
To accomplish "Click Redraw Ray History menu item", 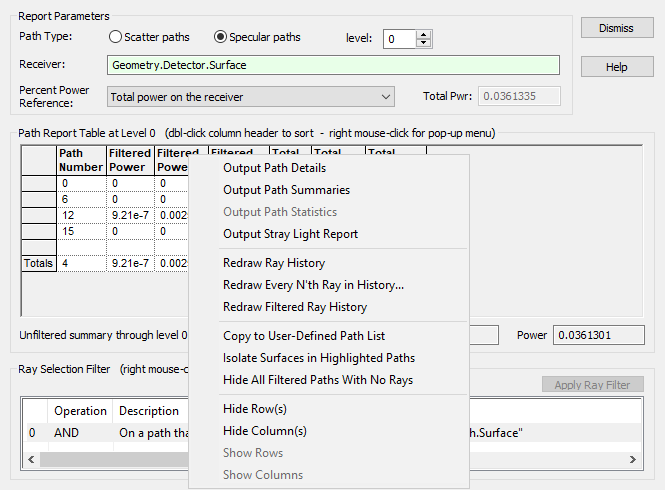I will (x=274, y=263).
